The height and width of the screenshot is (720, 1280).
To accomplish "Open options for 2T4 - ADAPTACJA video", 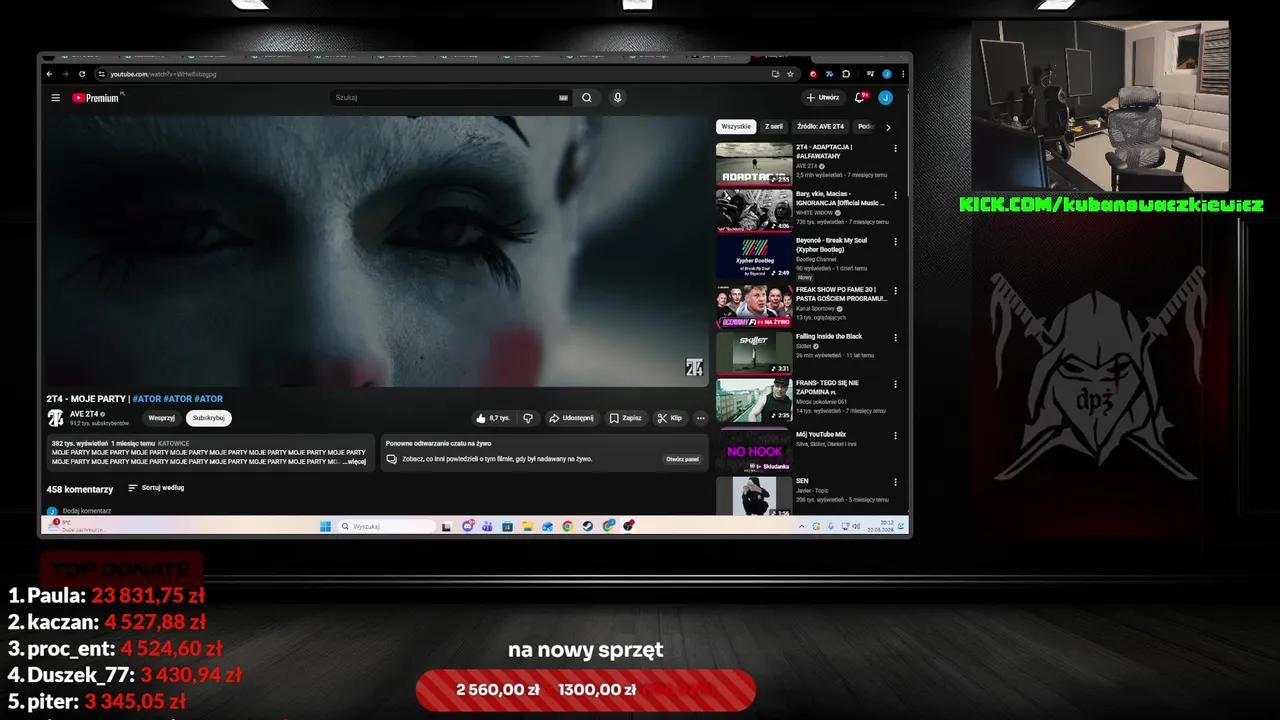I will coord(895,149).
